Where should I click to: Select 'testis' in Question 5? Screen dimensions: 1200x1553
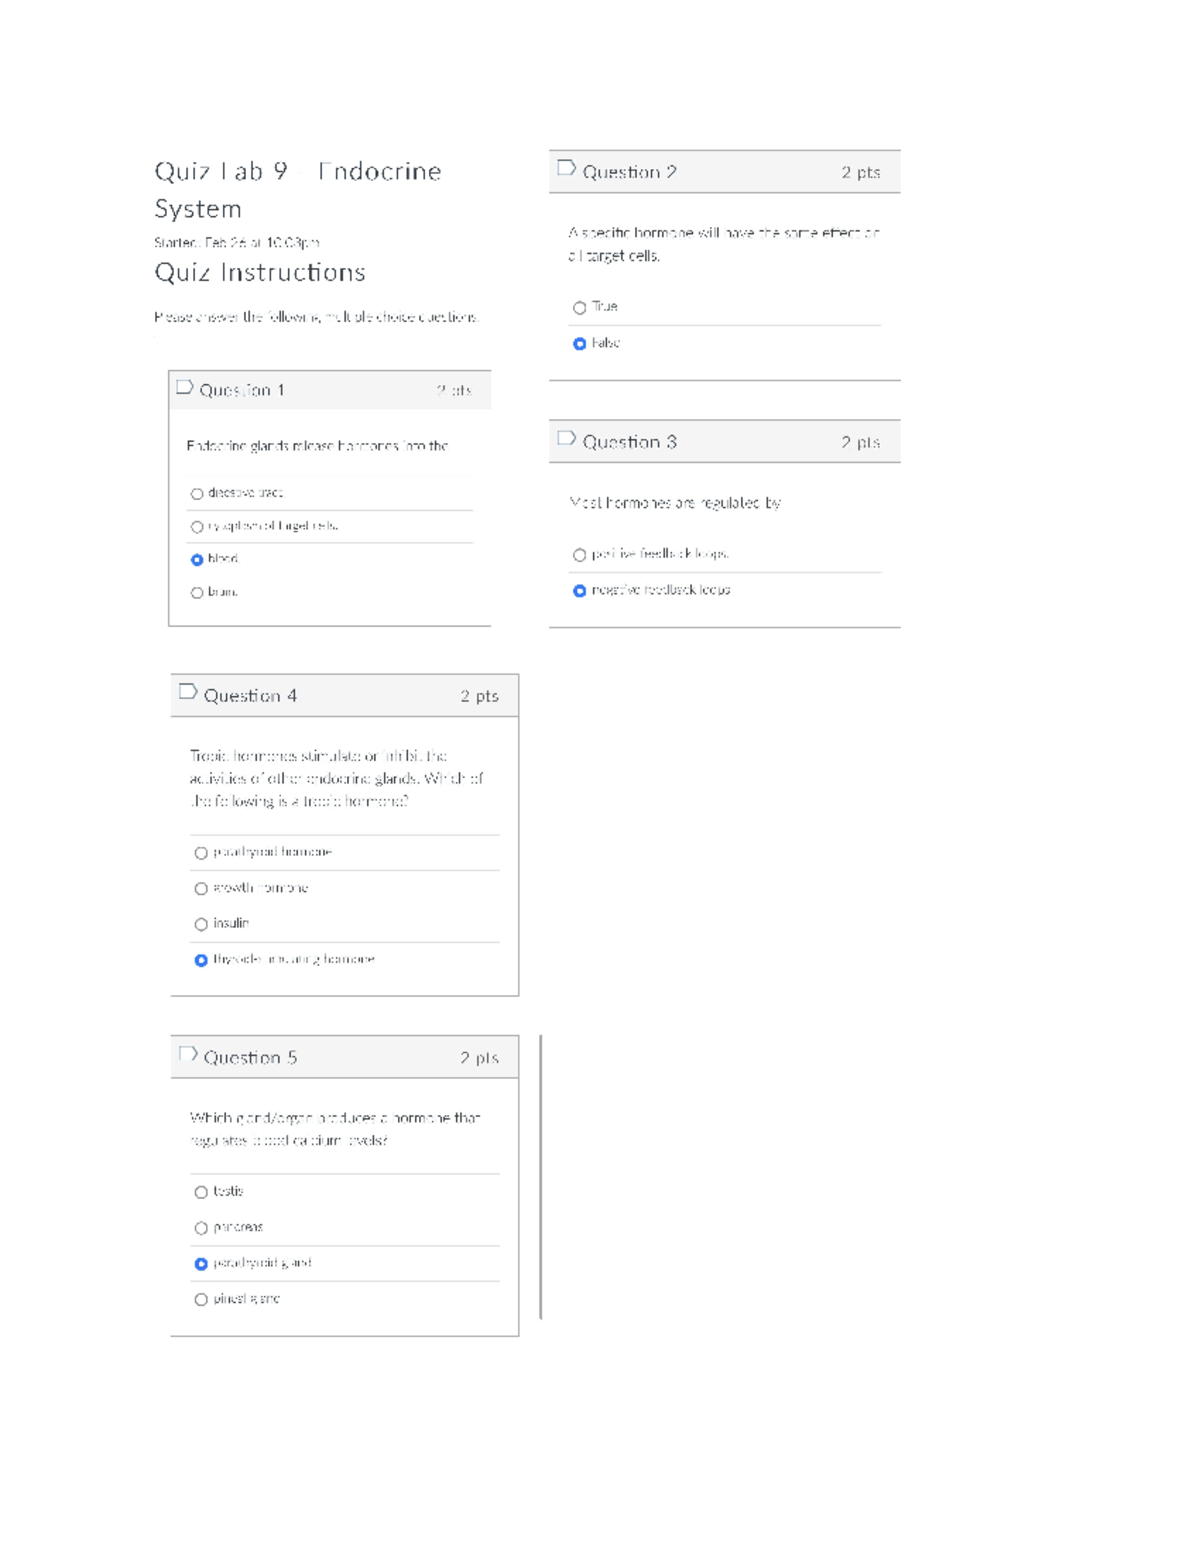click(201, 1192)
